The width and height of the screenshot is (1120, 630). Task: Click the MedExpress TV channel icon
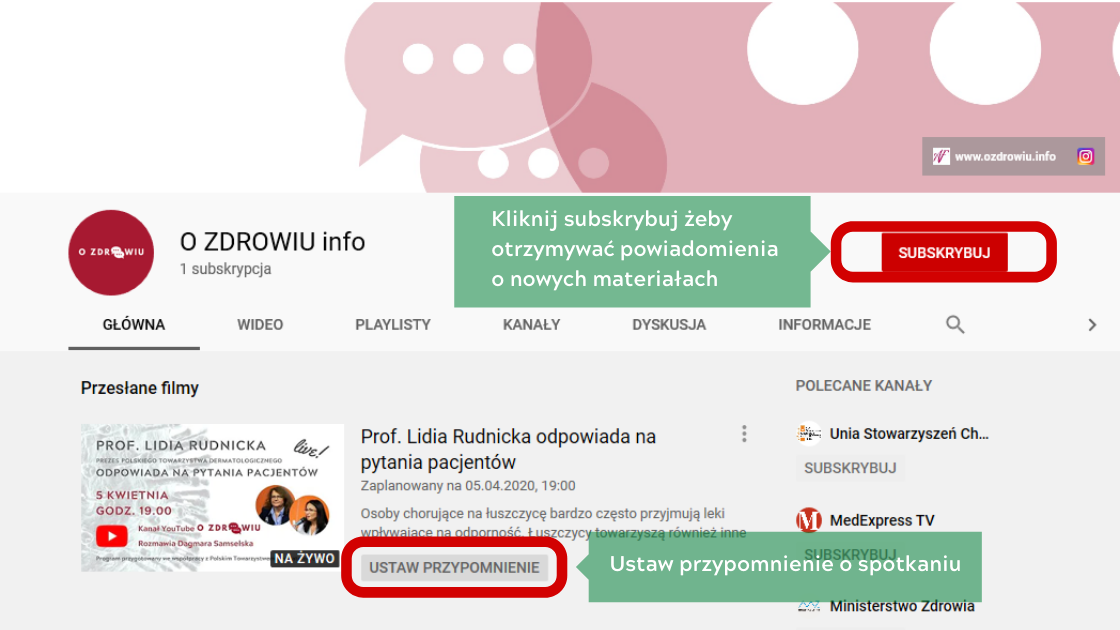806,519
